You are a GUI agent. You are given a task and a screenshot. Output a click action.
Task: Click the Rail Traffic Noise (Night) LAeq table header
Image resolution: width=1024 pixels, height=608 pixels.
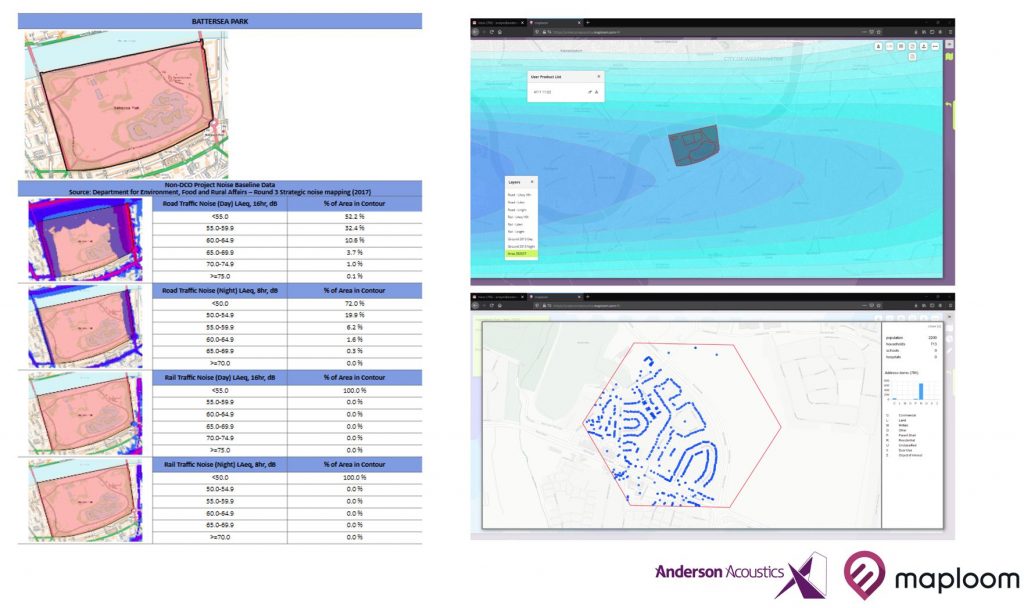(x=219, y=464)
